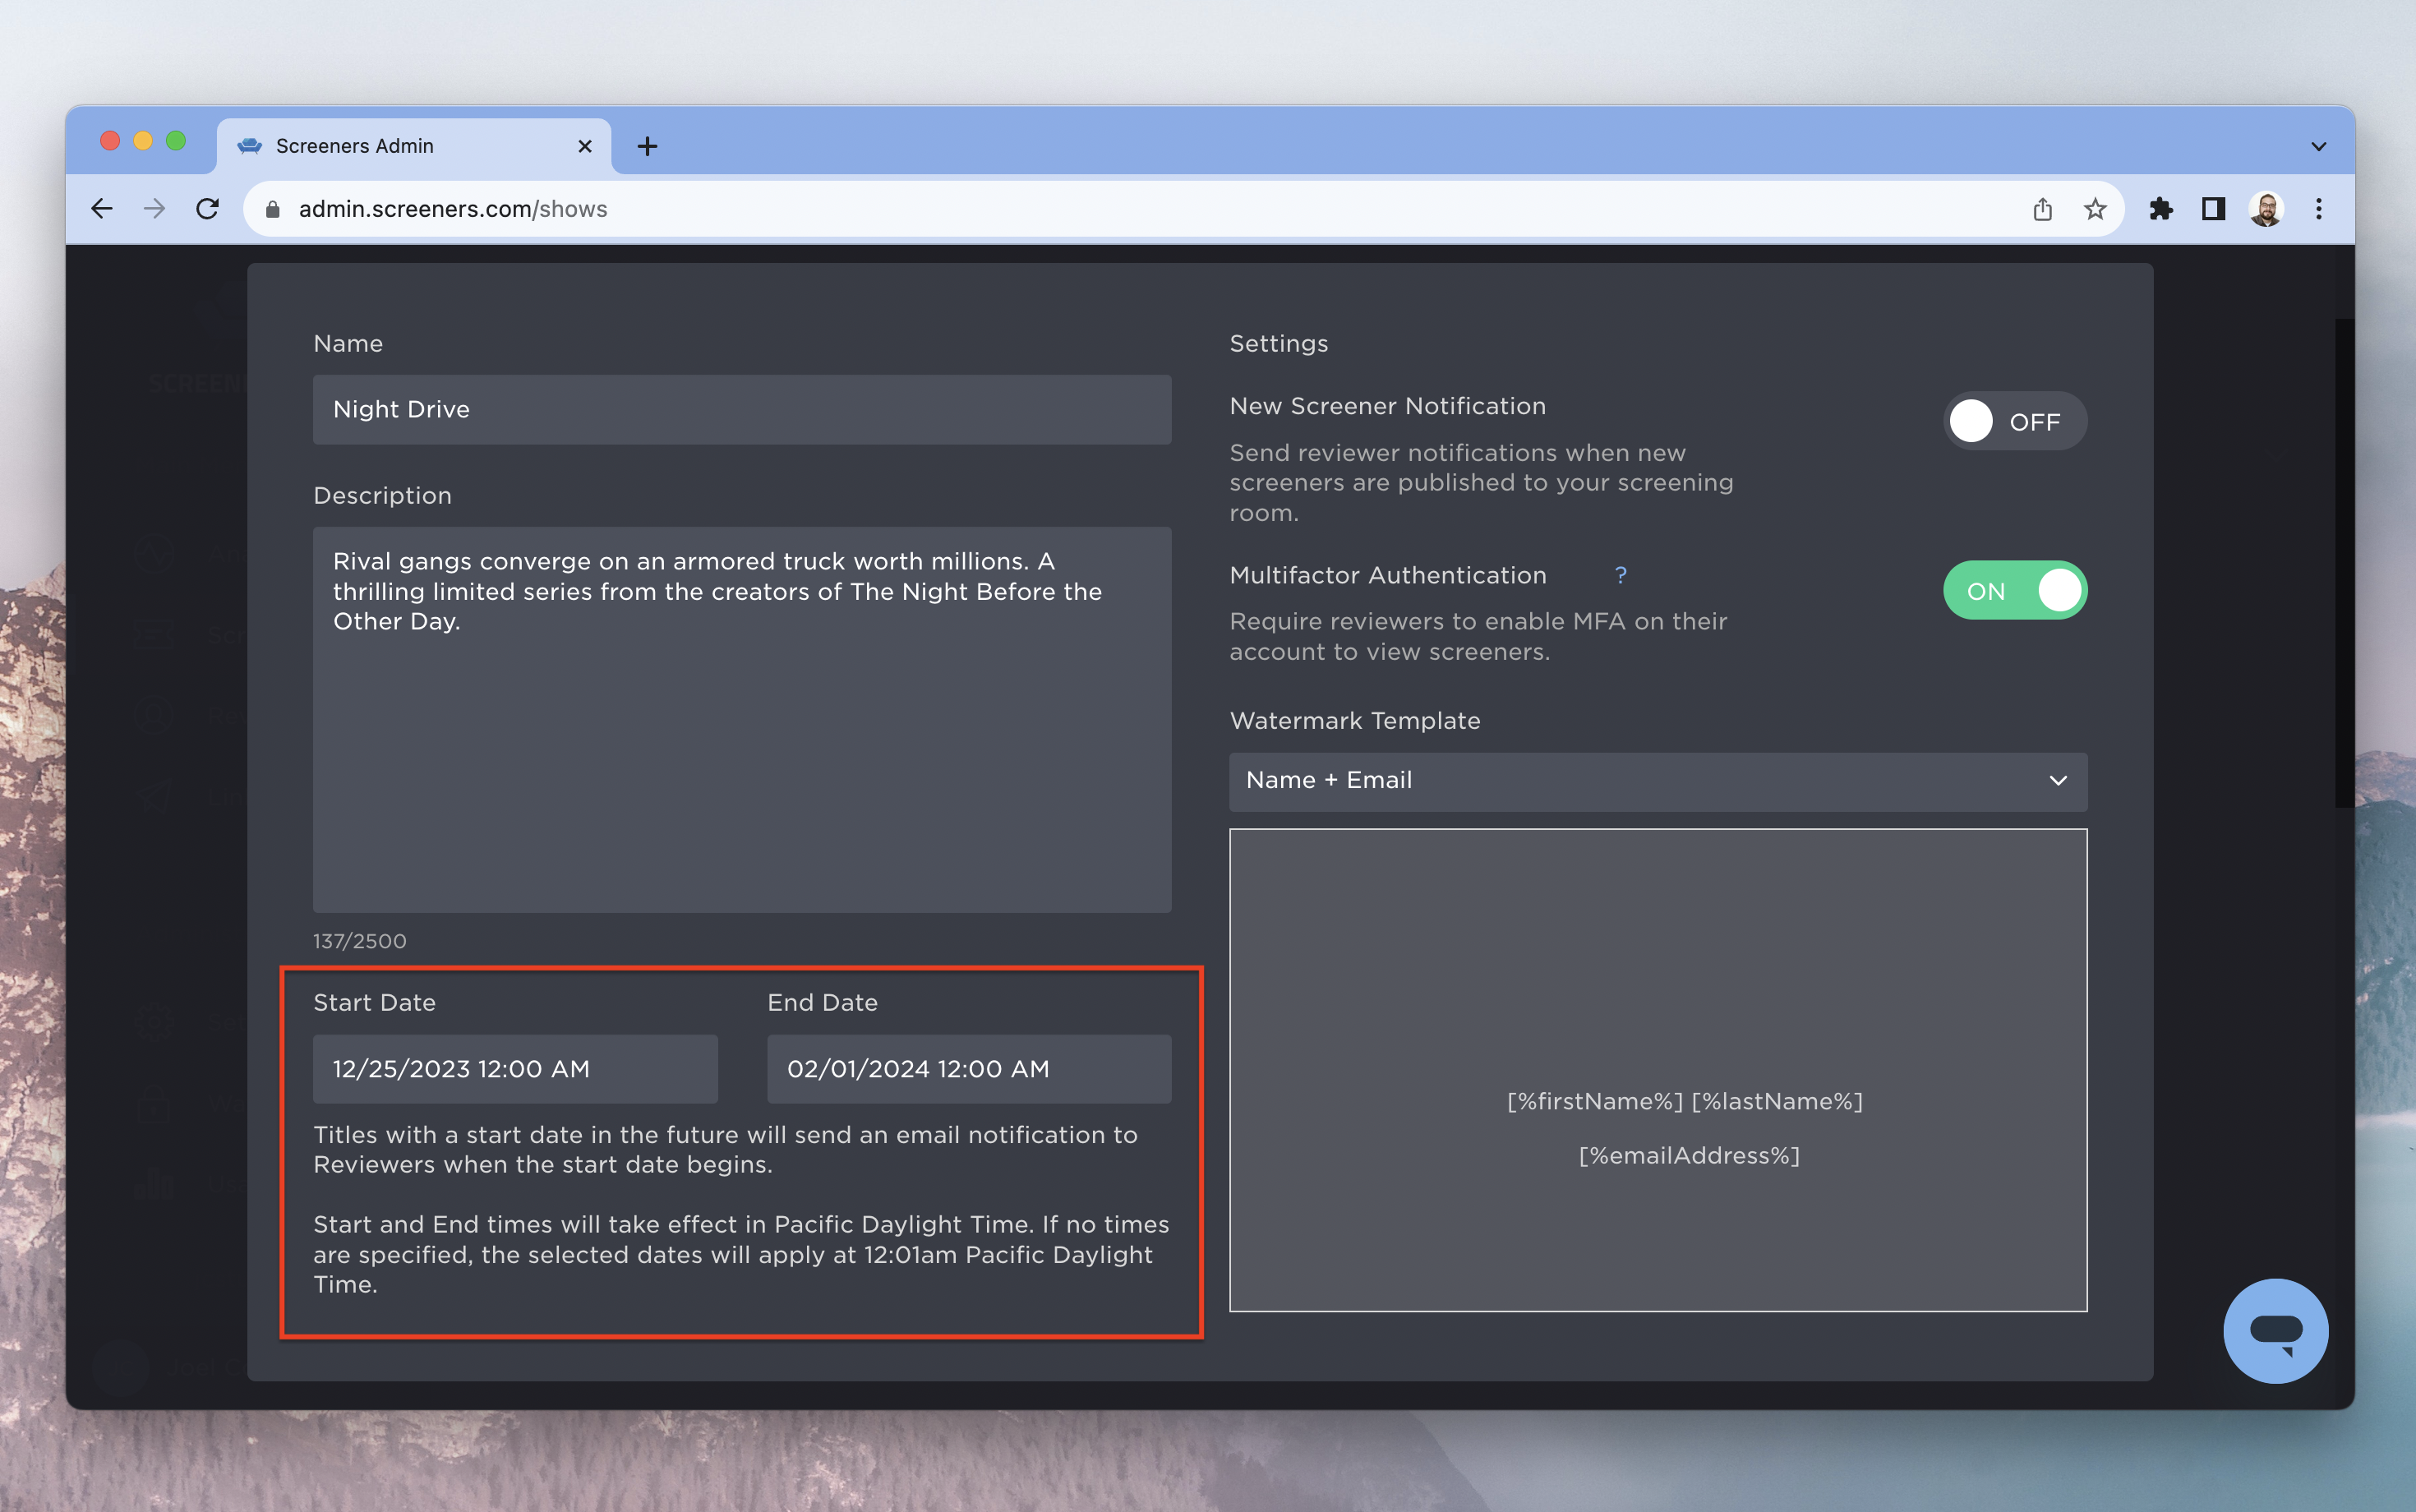Turn off Multifactor Authentication toggle
This screenshot has width=2416, height=1512.
tap(2014, 590)
